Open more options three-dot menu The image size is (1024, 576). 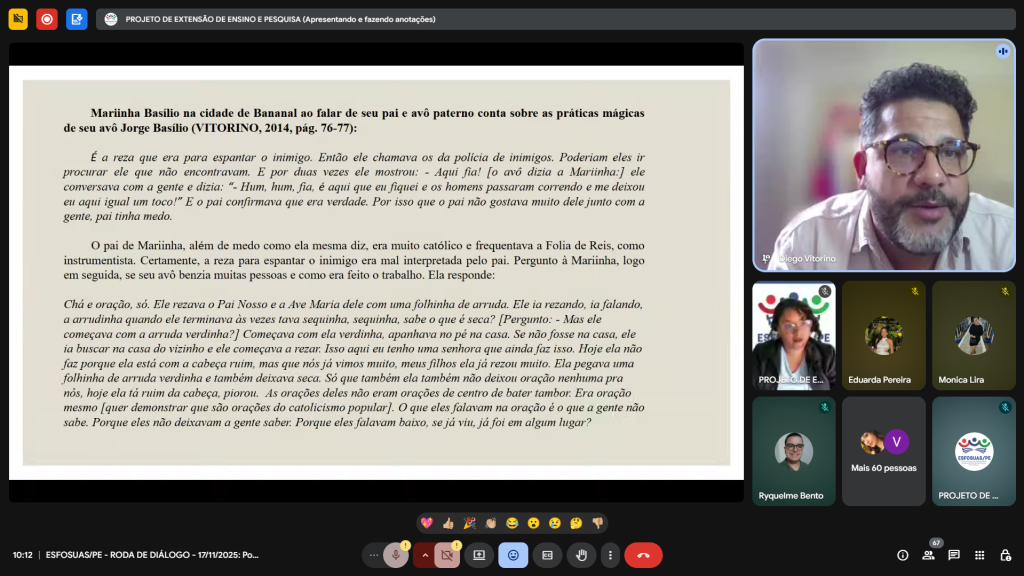[x=610, y=555]
